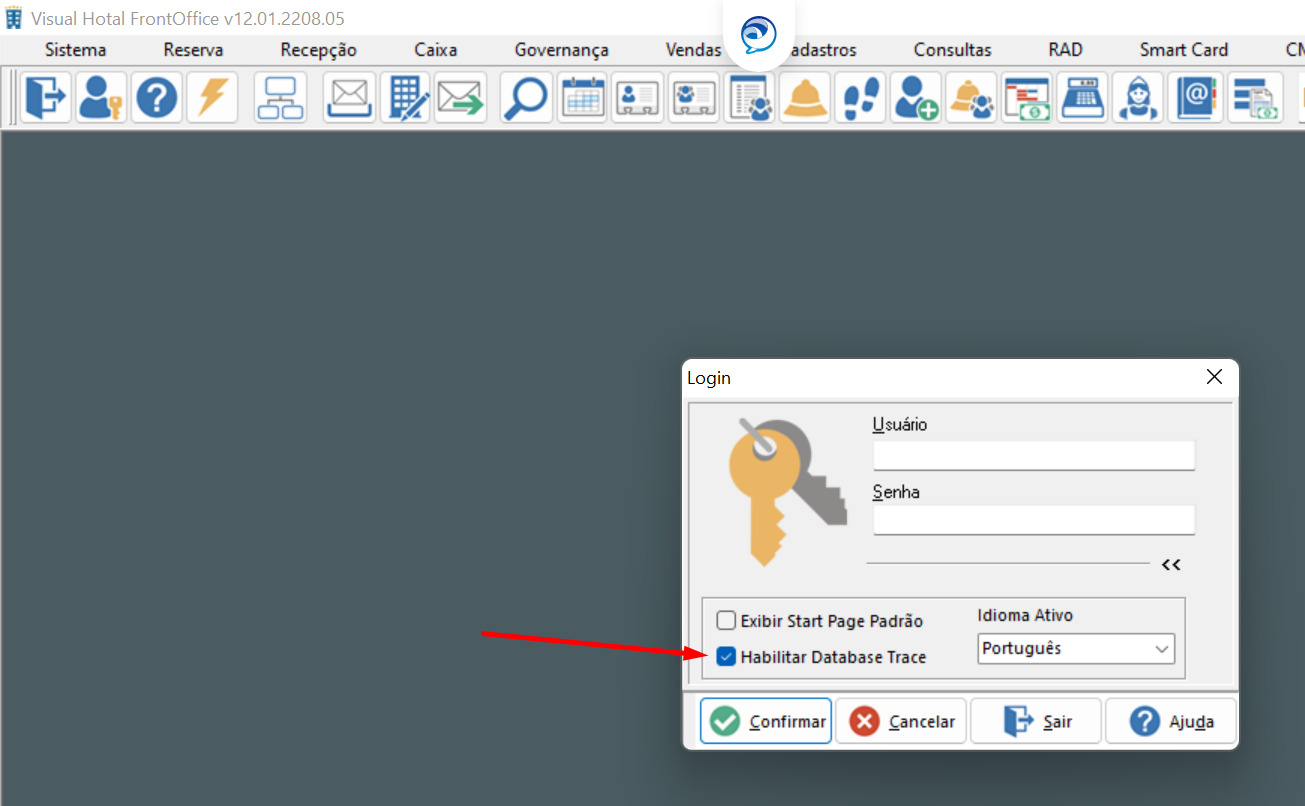Open the Consultas menu
Viewport: 1305px width, 806px height.
[952, 50]
